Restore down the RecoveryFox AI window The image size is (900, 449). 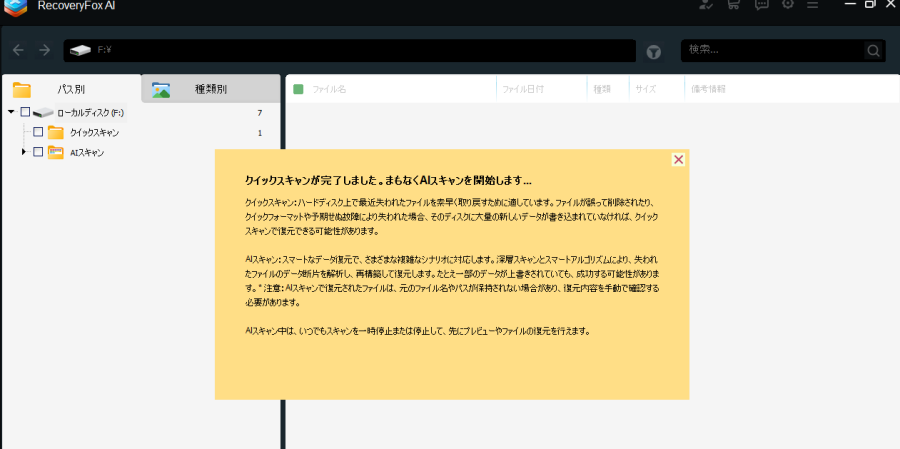(x=871, y=3)
